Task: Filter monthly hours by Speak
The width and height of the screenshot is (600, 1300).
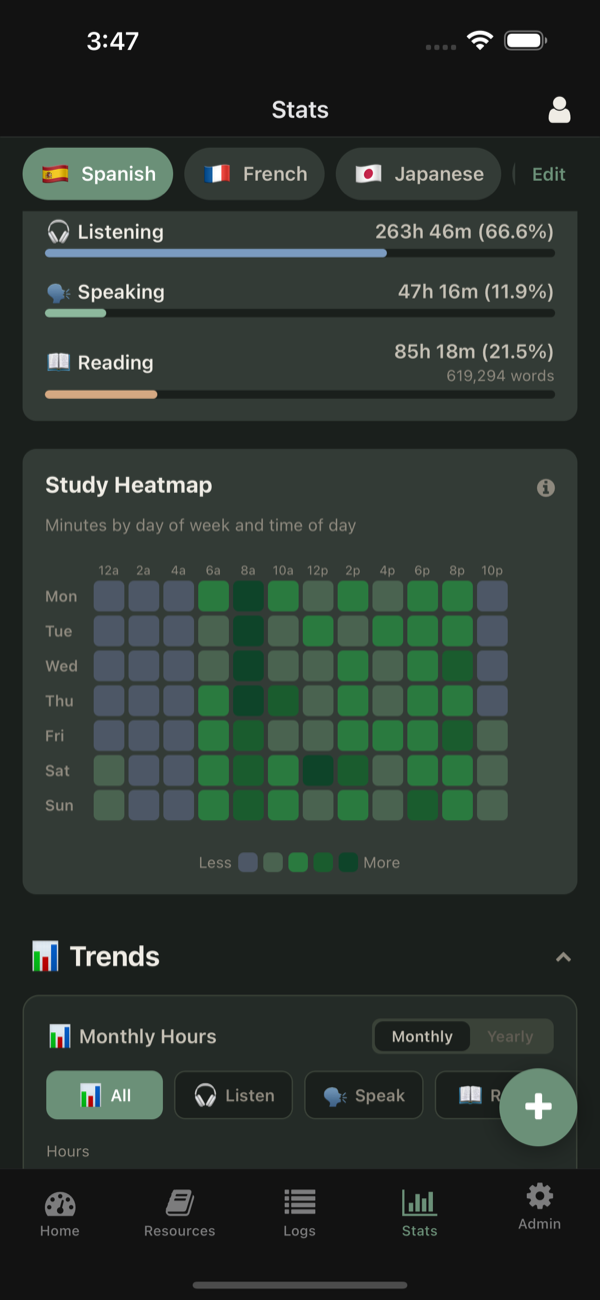Action: click(x=364, y=1095)
